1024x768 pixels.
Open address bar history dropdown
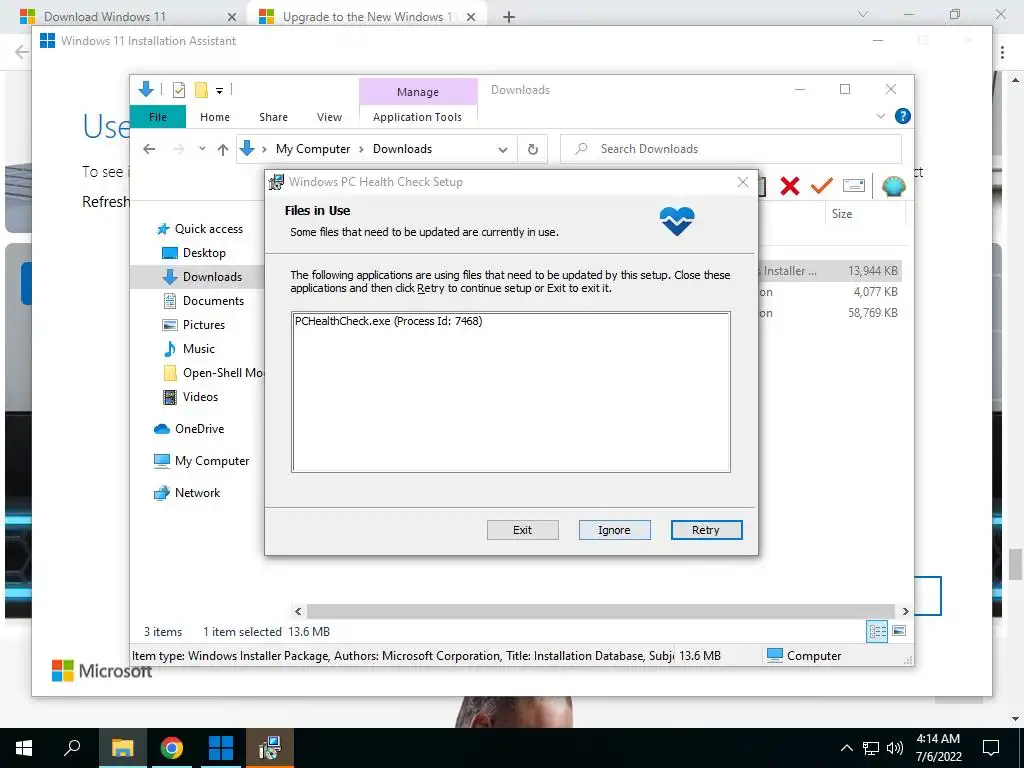pyautogui.click(x=502, y=150)
